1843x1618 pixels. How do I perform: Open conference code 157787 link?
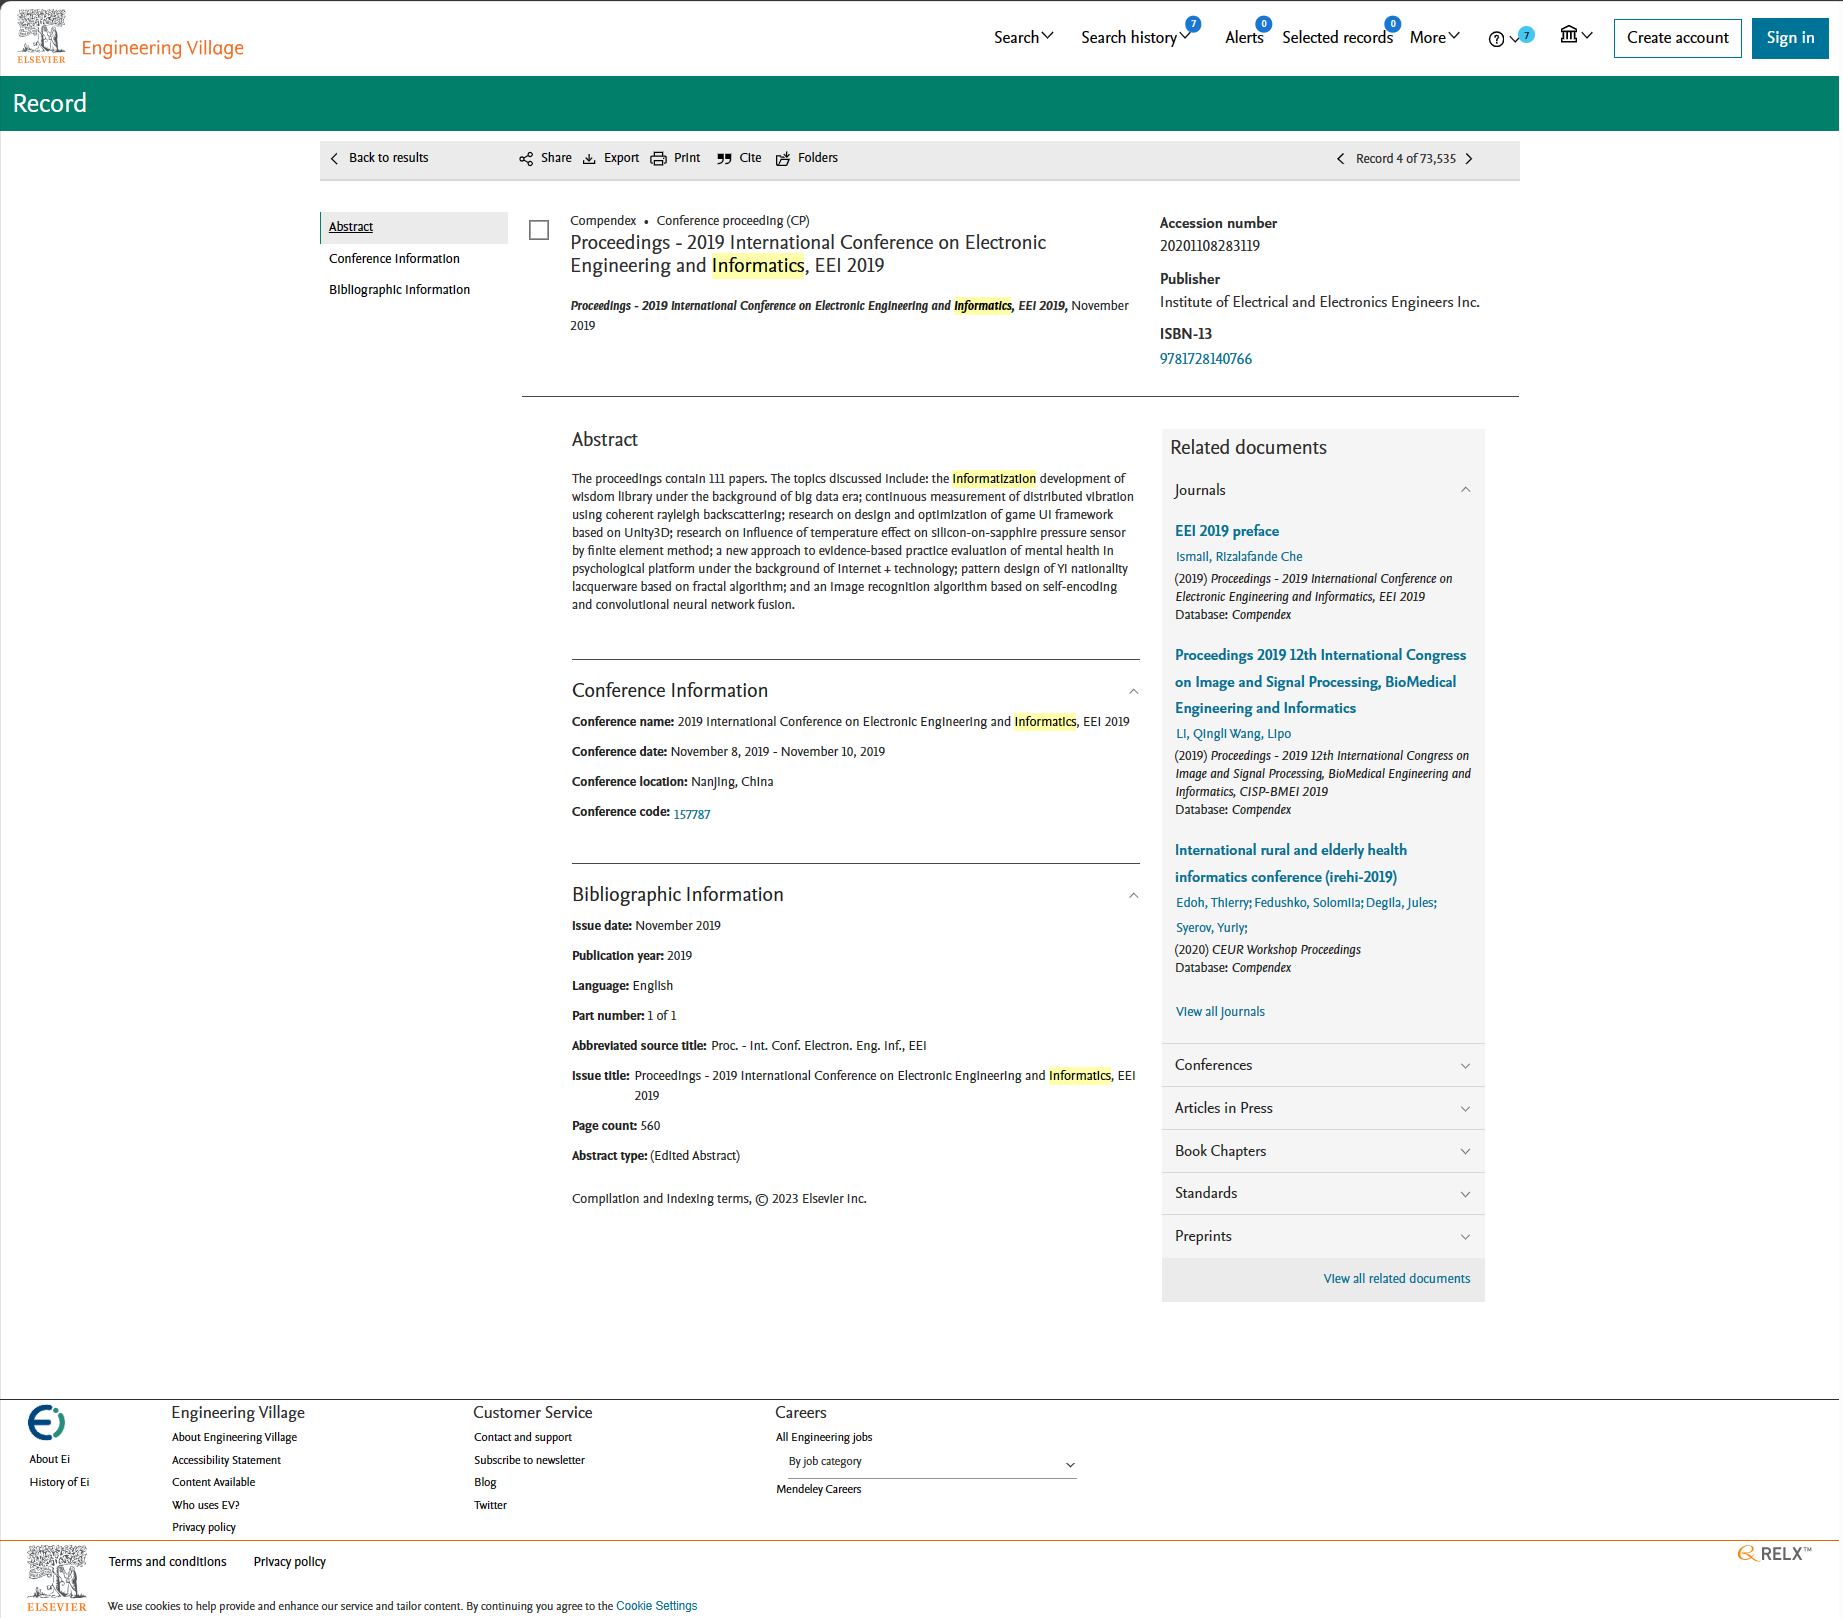click(692, 814)
